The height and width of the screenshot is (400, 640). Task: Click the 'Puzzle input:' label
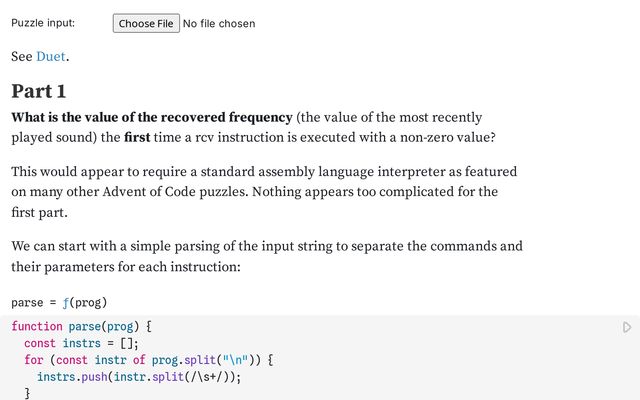click(x=43, y=23)
